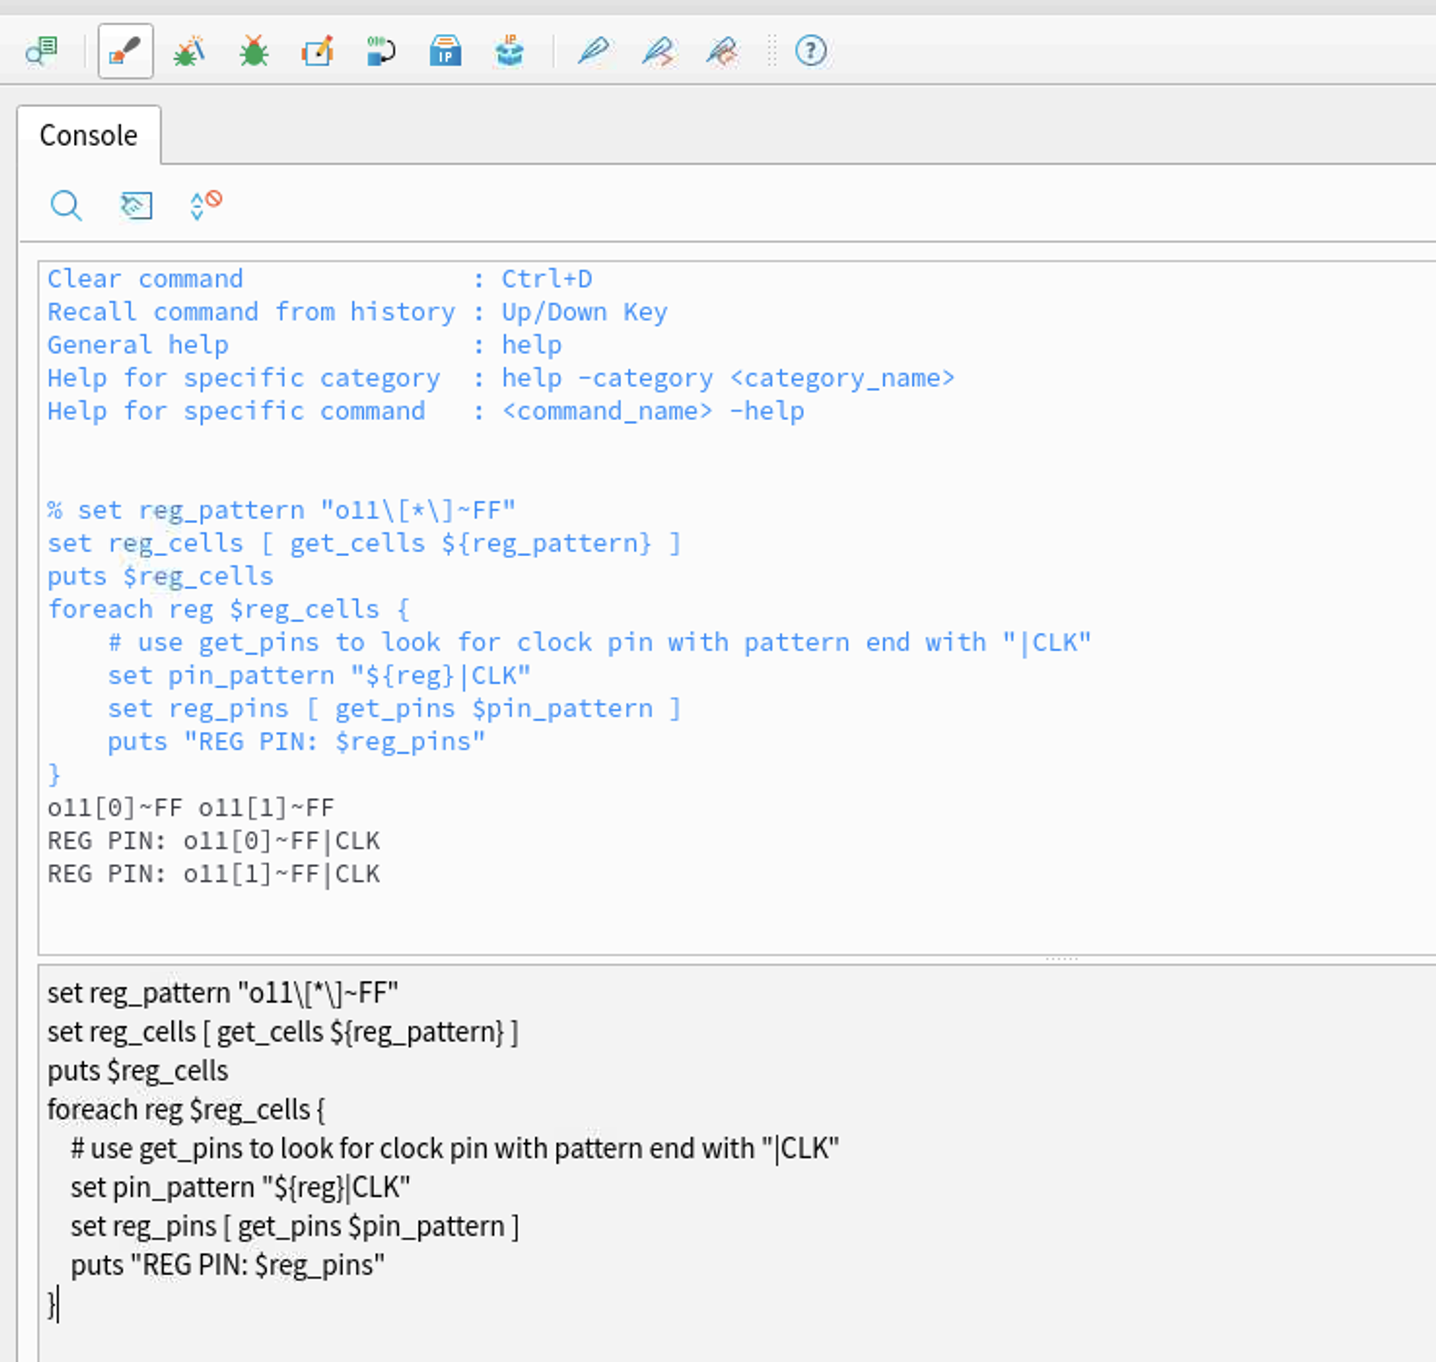This screenshot has height=1362, width=1436.
Task: Grab the dotted splitter between output and input
Action: tap(1061, 959)
